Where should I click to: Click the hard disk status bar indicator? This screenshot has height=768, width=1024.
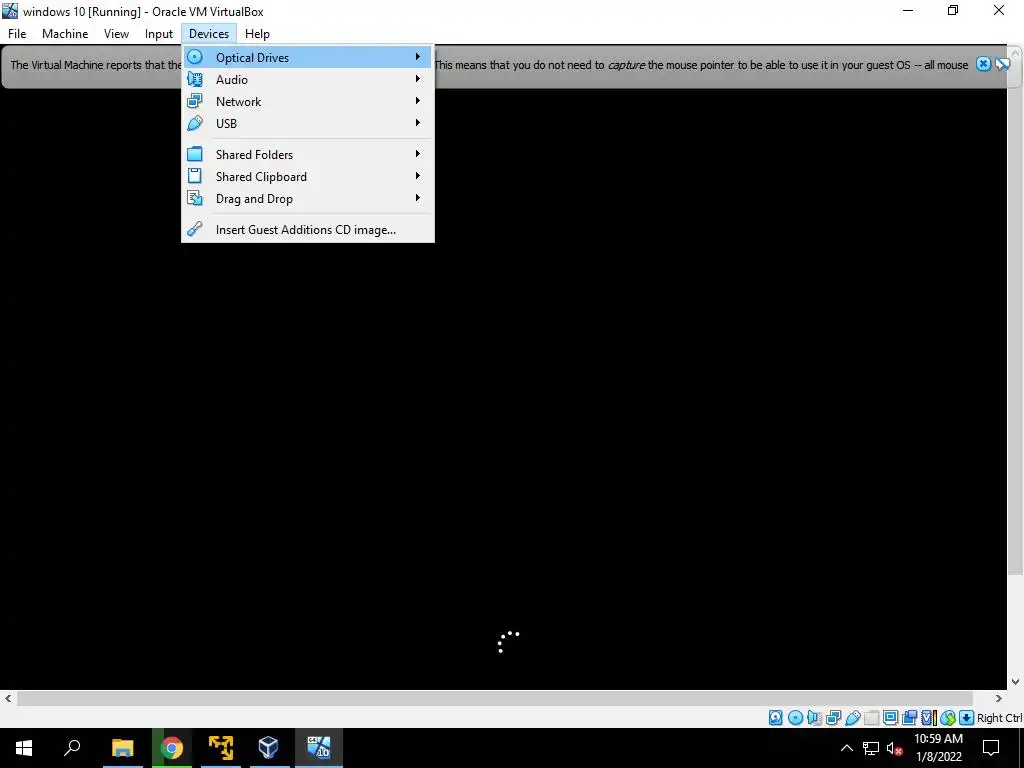click(775, 718)
